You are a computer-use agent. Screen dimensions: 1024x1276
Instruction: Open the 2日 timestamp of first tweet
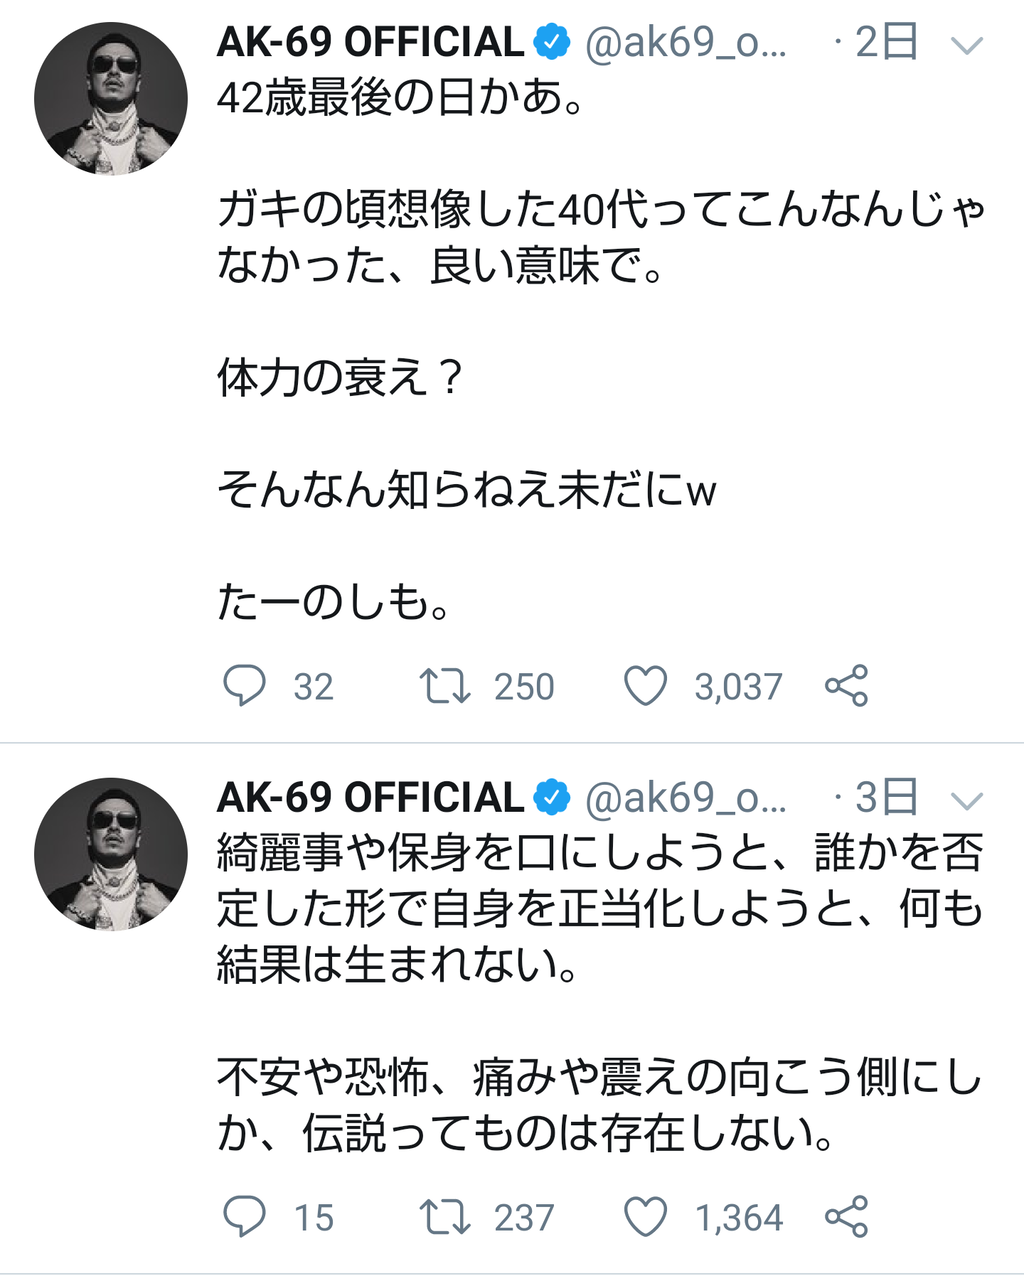pos(886,43)
